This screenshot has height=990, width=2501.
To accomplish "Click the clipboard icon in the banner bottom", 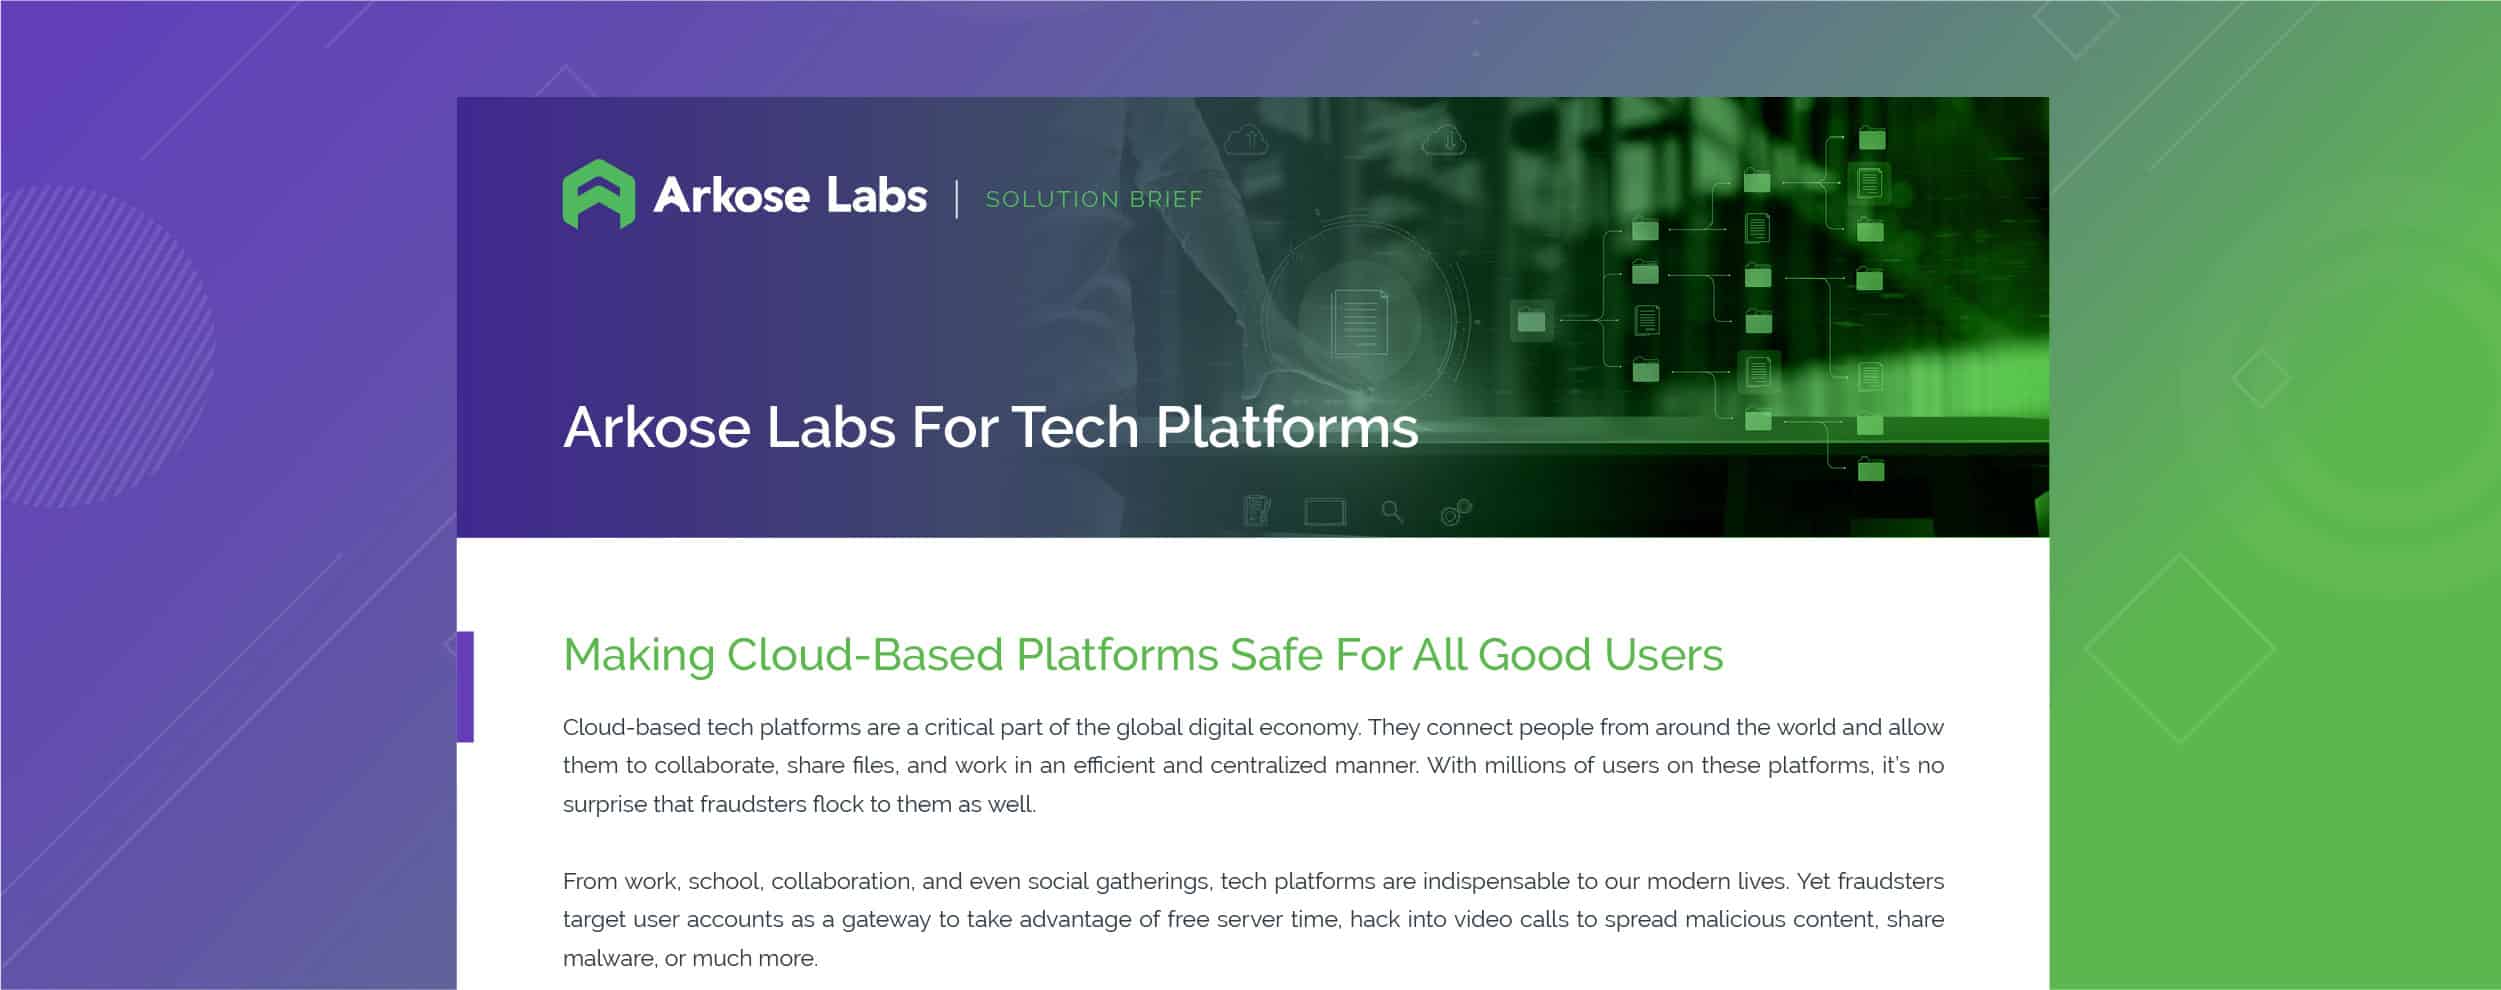I will [x=1256, y=511].
